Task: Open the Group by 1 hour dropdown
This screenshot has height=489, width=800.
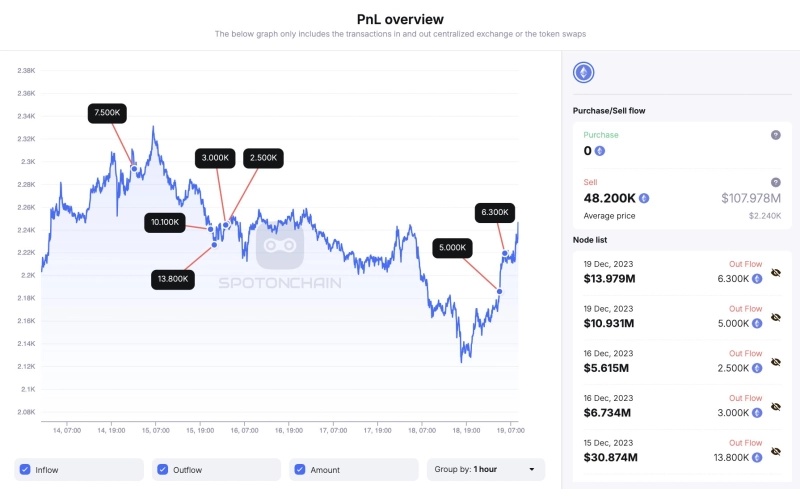Action: point(485,469)
